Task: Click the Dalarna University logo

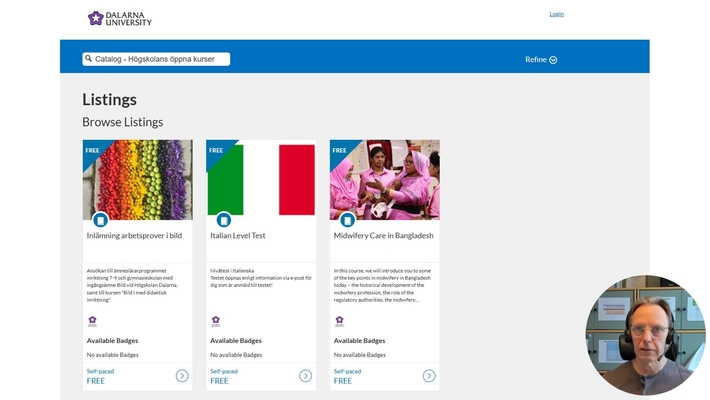Action: point(120,18)
